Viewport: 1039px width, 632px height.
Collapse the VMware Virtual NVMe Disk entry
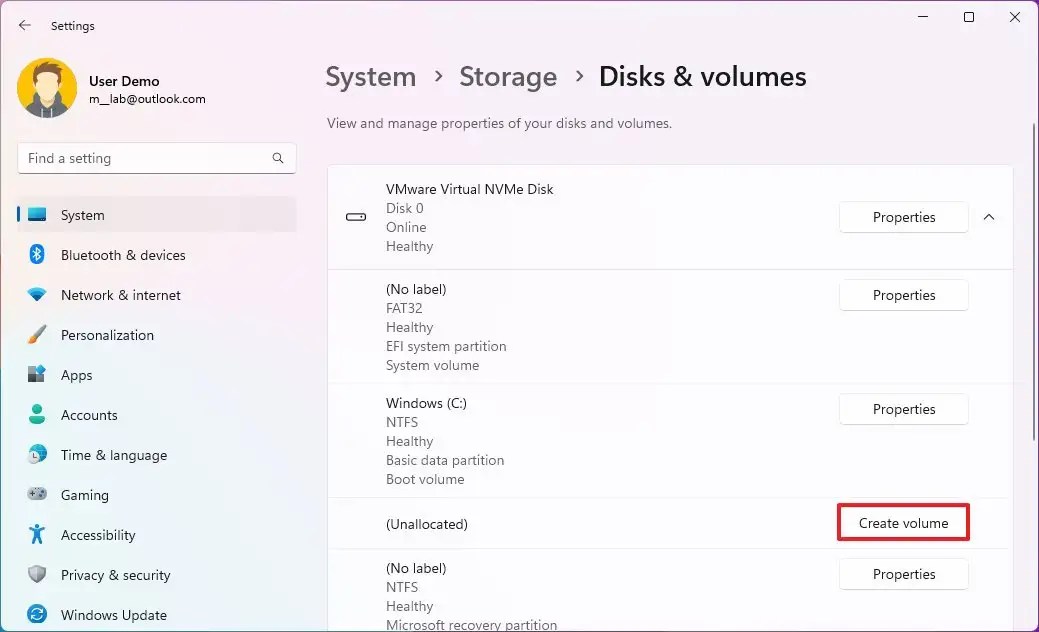click(989, 216)
